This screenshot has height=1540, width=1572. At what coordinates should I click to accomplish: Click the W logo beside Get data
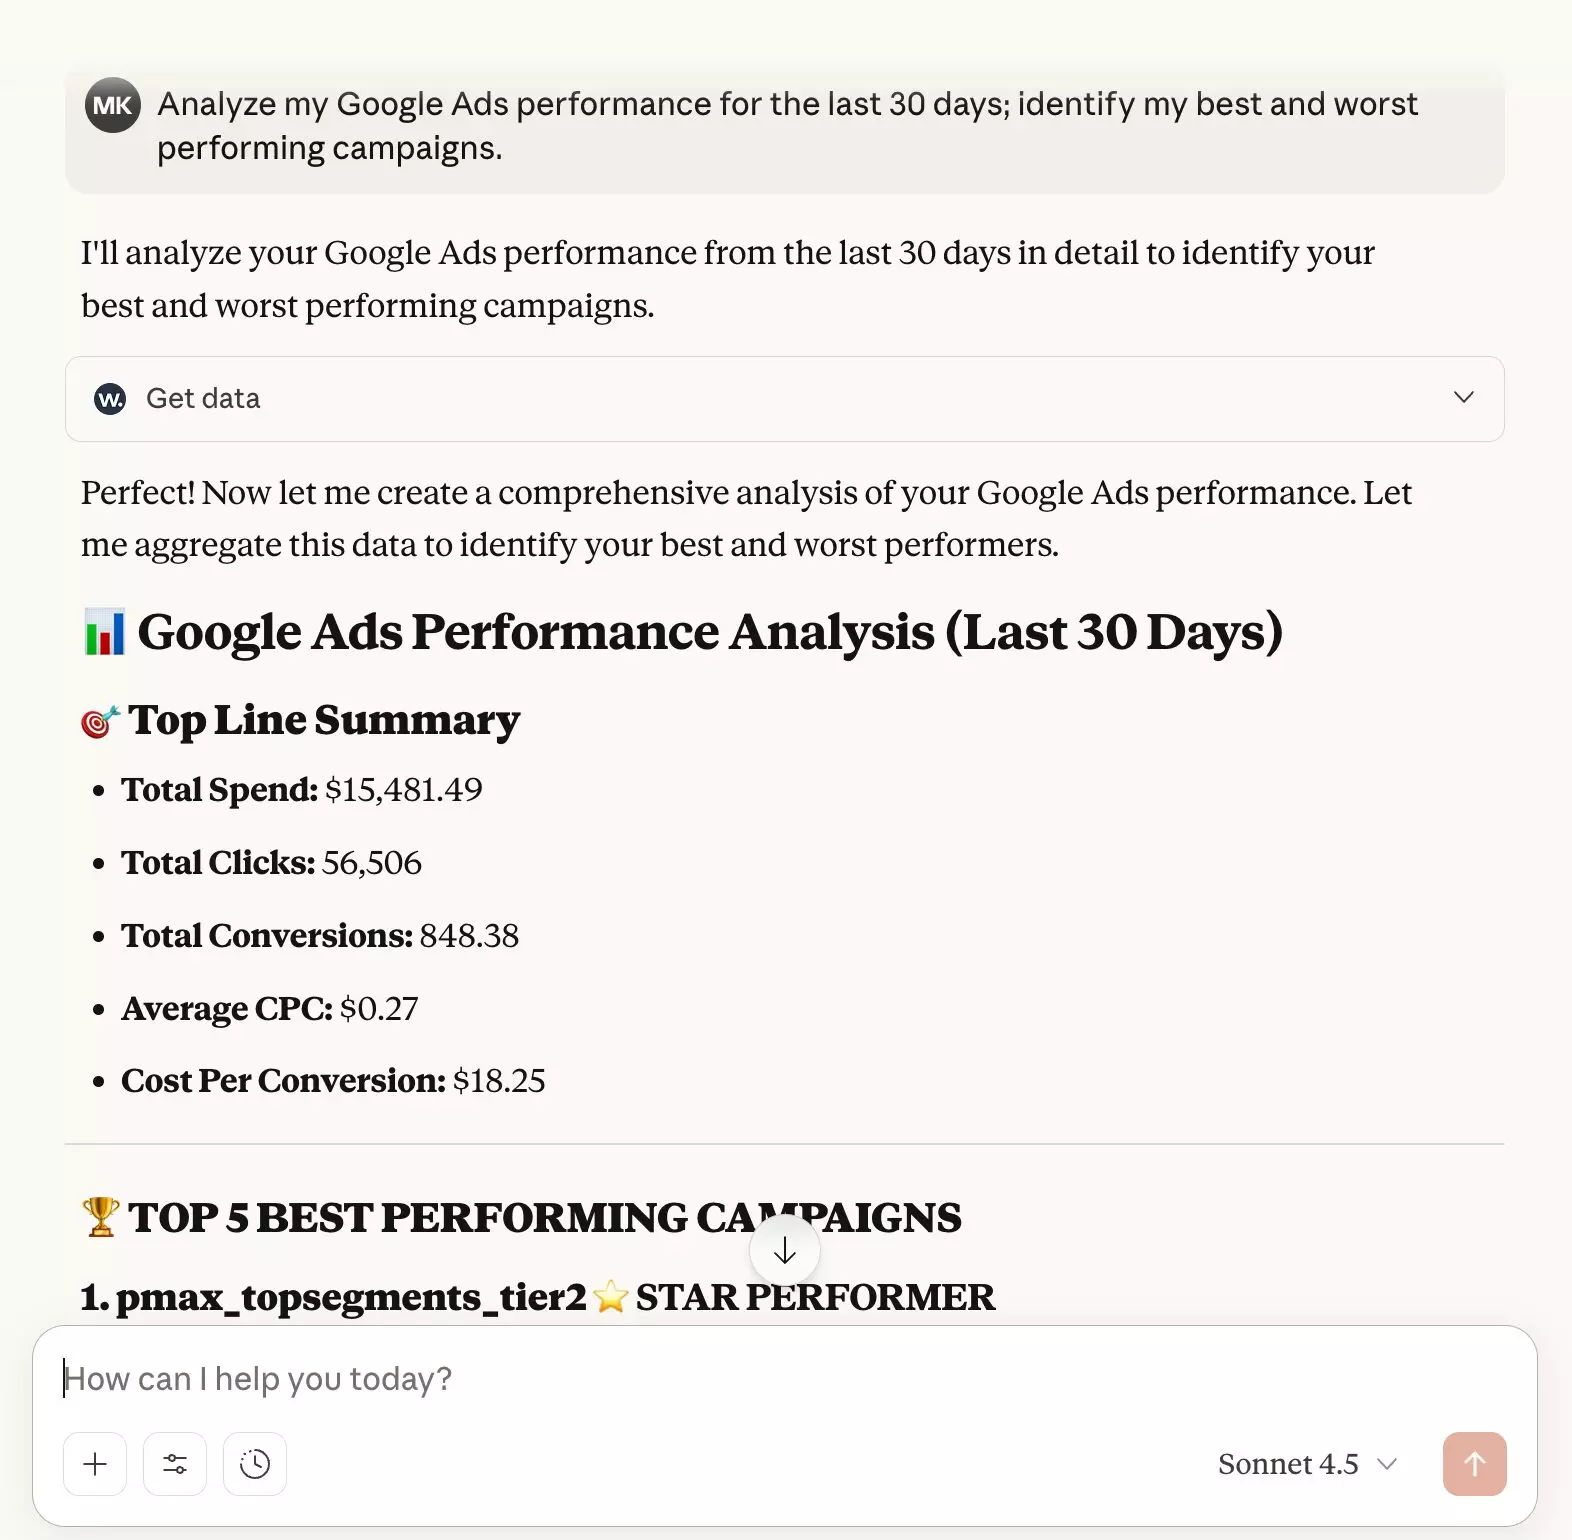(x=110, y=399)
